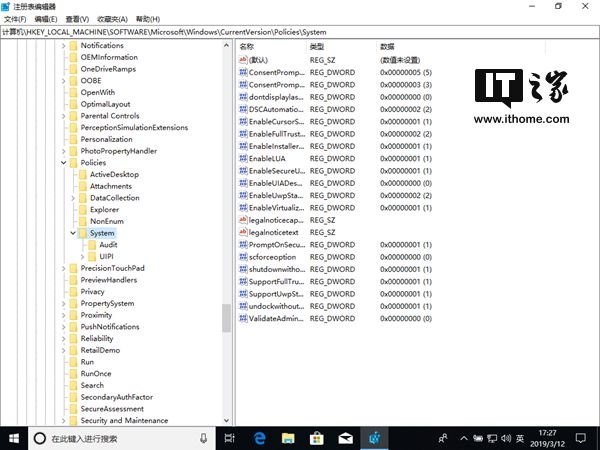
Task: Collapse the System key
Action: [x=73, y=233]
